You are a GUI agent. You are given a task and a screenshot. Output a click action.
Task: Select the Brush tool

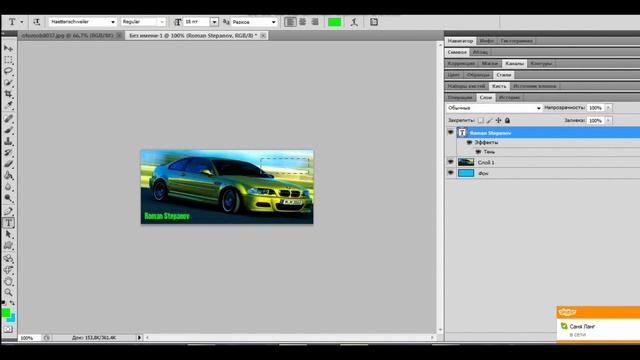pos(9,130)
